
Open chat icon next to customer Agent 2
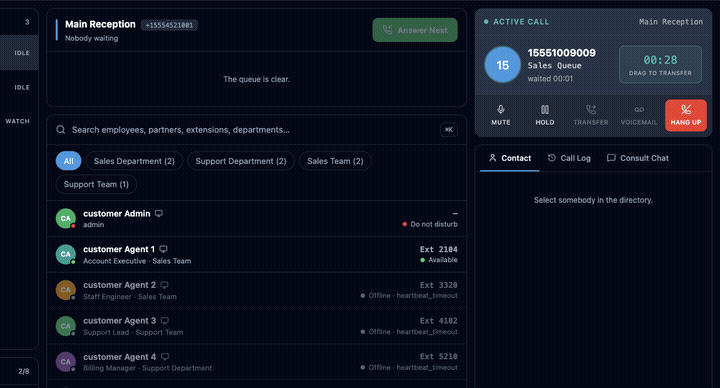point(164,285)
